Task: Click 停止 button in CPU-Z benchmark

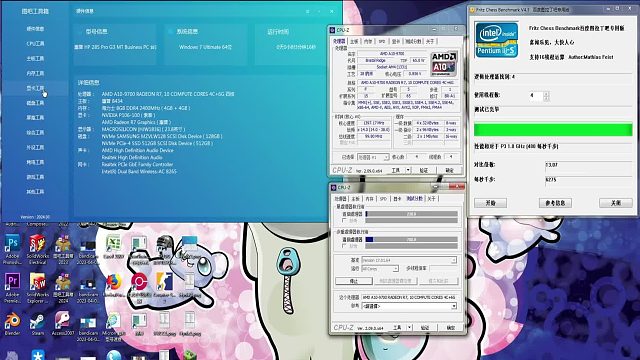Action: pos(354,281)
